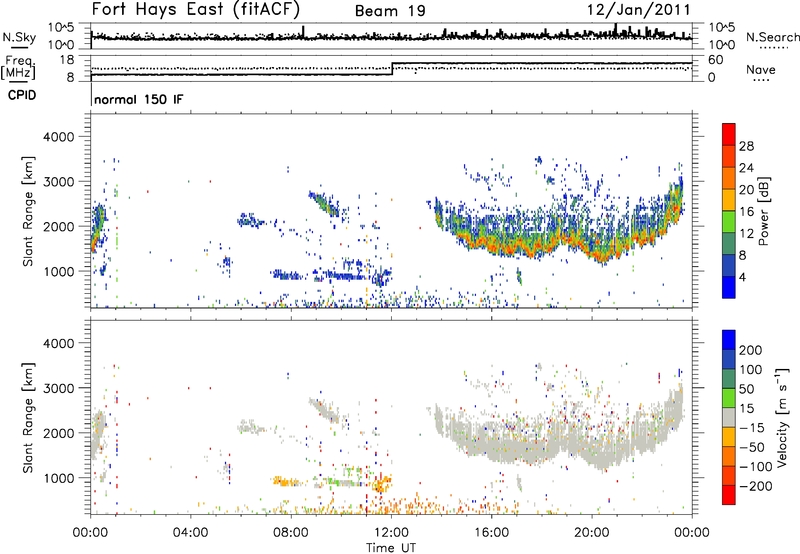Click '4000' on the power panel range axis
This screenshot has width=800, height=554.
pyautogui.click(x=58, y=137)
